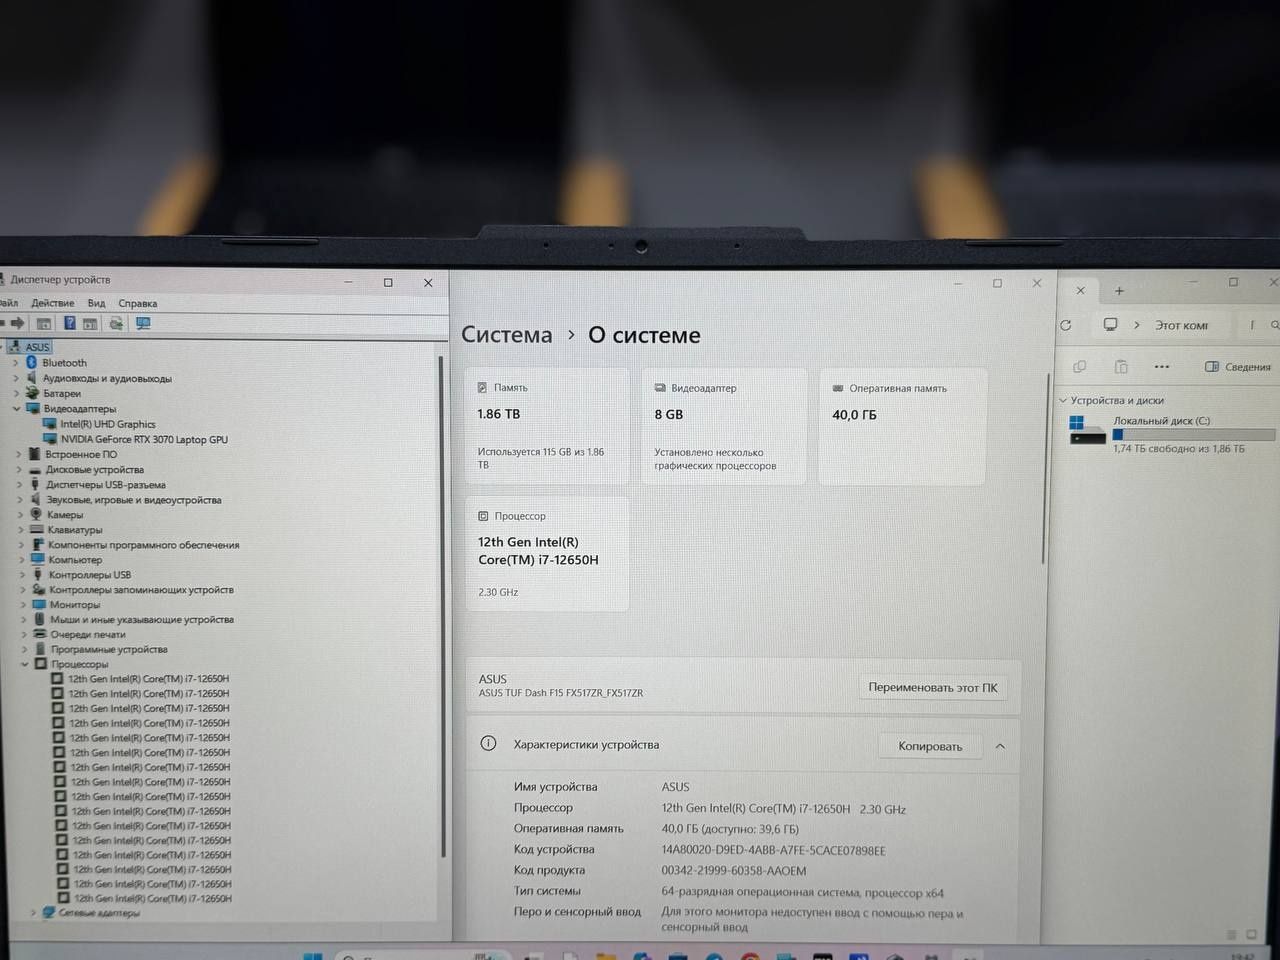Collapse the Видеоадаптеры node
1280x960 pixels.
pos(17,408)
